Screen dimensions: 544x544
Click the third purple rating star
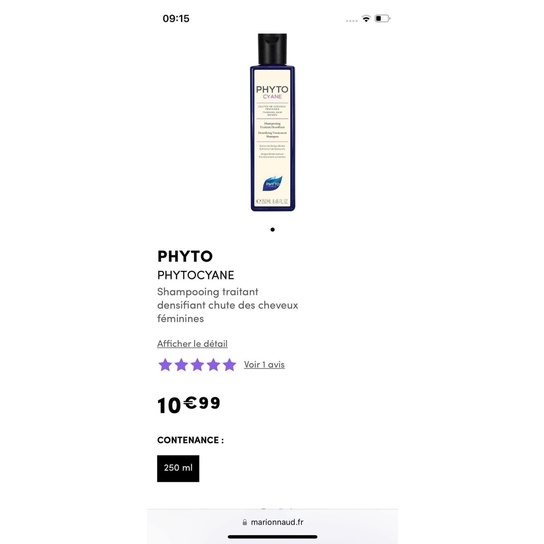click(x=197, y=365)
